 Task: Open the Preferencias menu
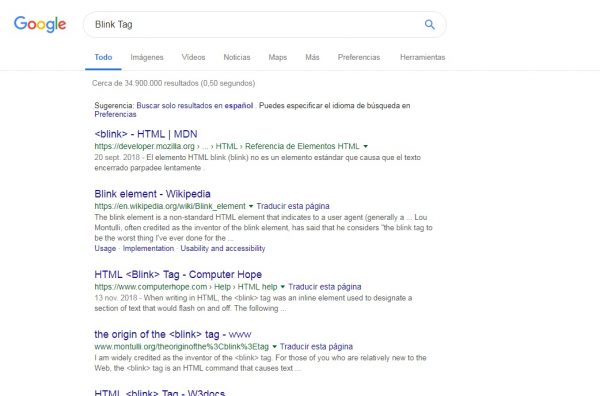(359, 57)
